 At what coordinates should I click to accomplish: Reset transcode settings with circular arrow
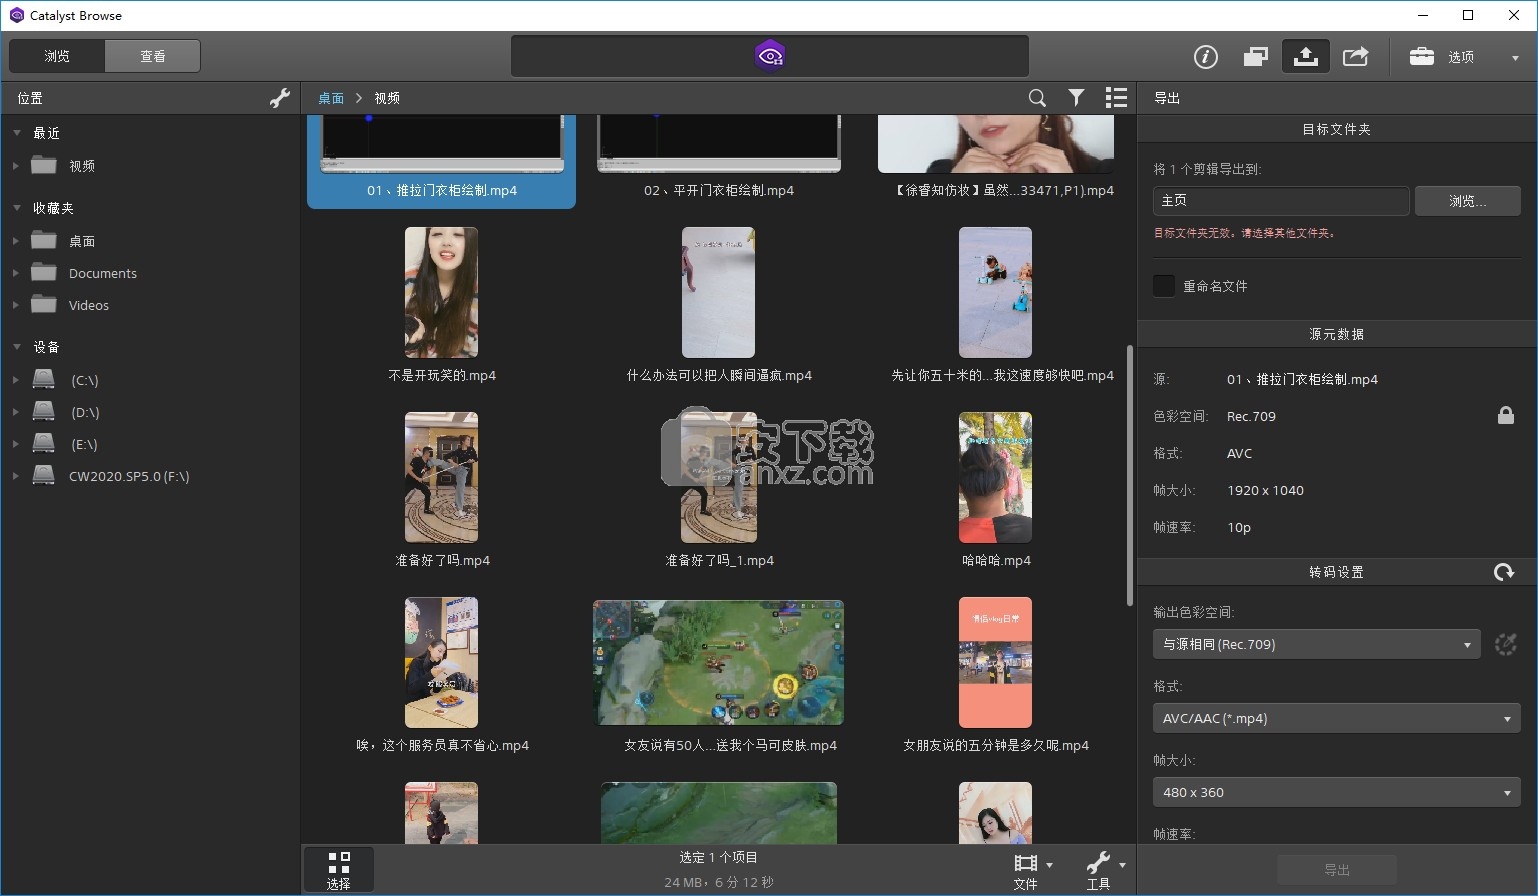click(1503, 572)
